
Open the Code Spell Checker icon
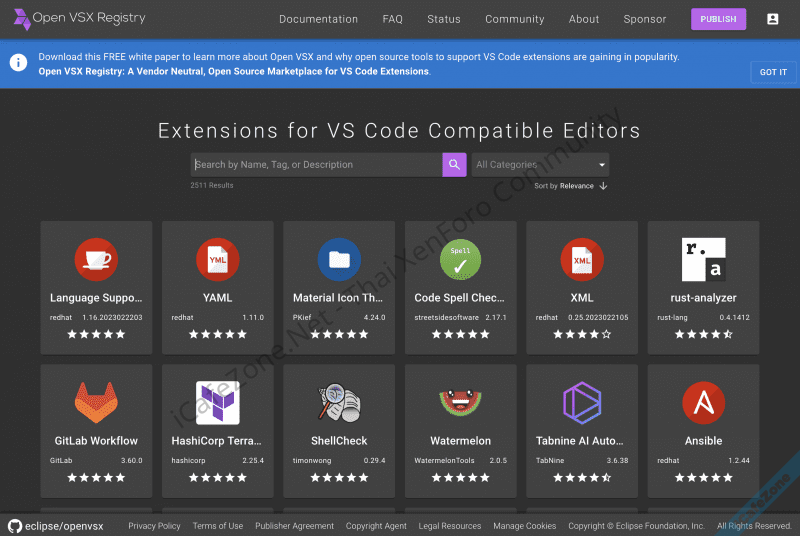tap(460, 260)
